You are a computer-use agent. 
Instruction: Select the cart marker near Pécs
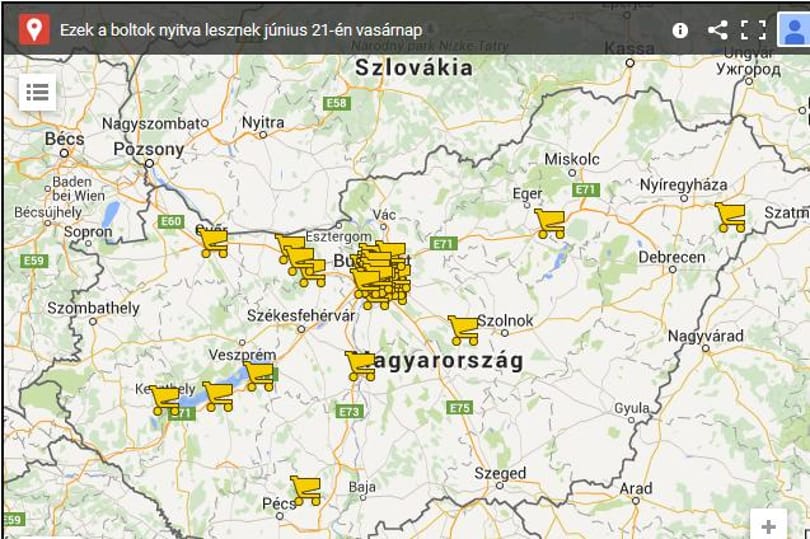306,490
